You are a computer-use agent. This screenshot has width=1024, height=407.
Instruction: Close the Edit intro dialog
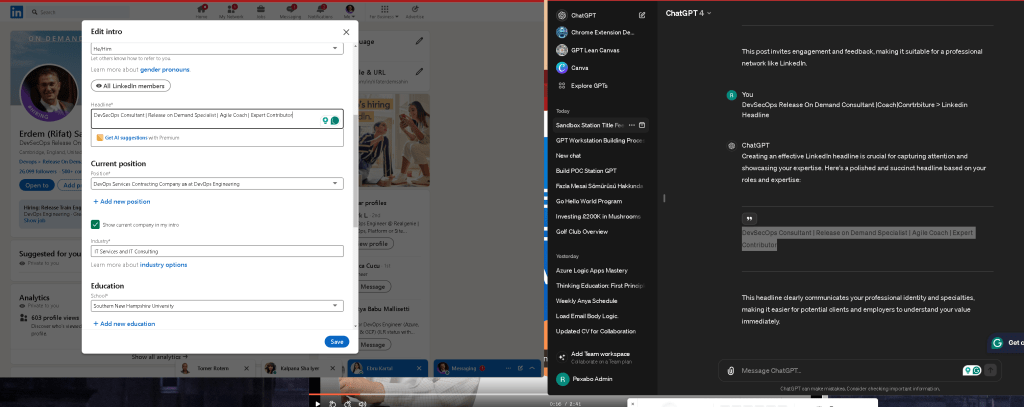click(346, 32)
